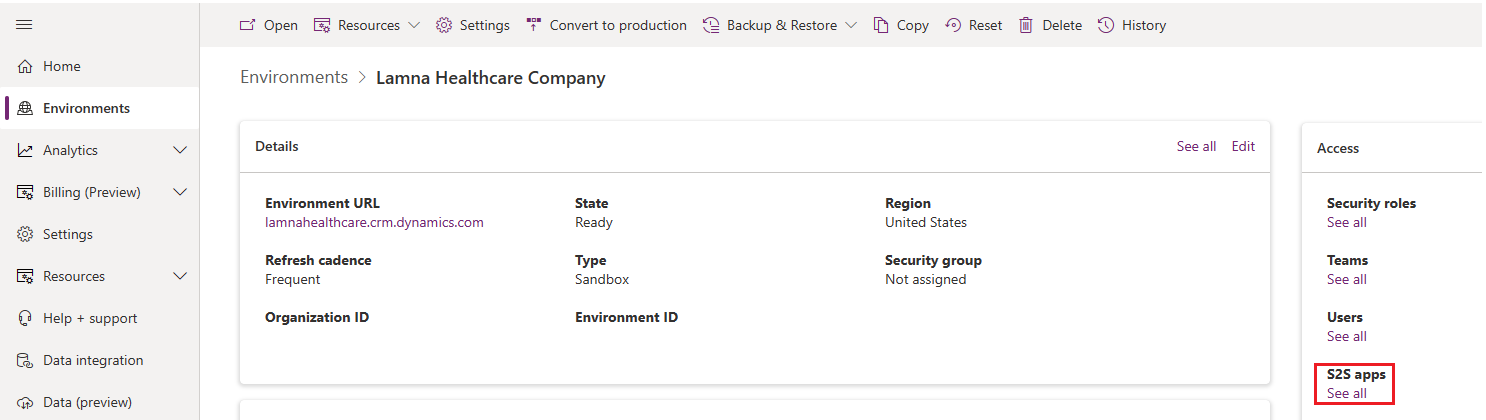The height and width of the screenshot is (420, 1486).
Task: Click the Settings gear icon in toolbar
Action: click(444, 25)
